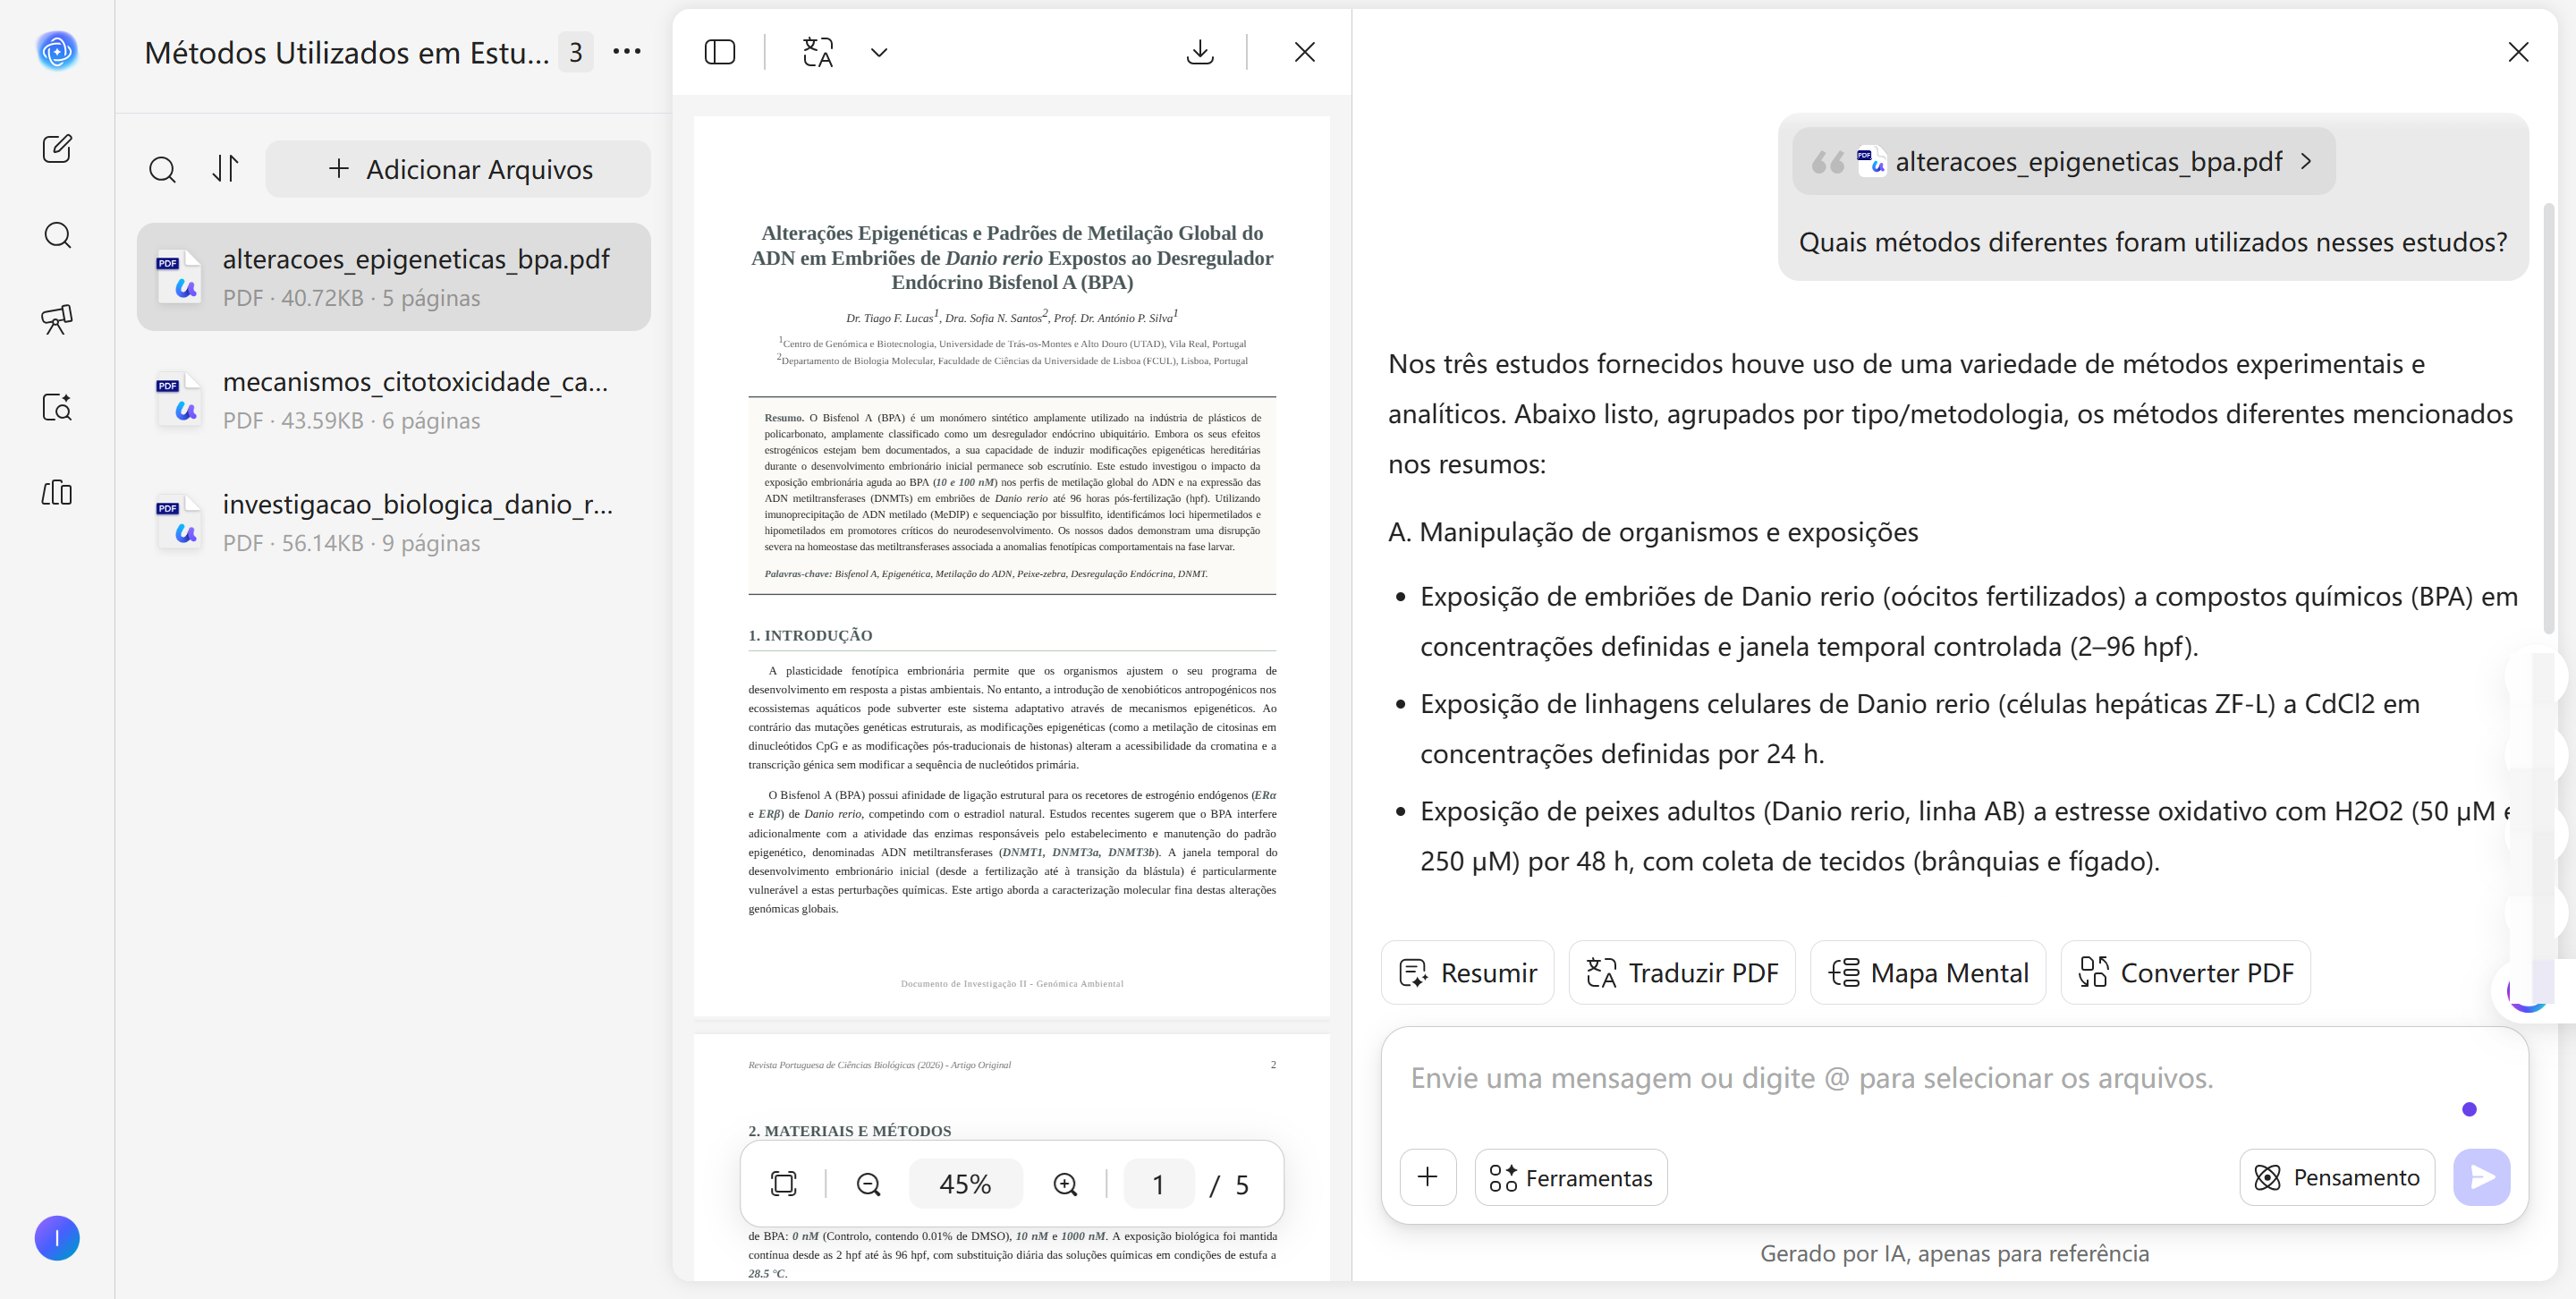Click the file count badge showing 3
The height and width of the screenshot is (1299, 2576).
point(576,52)
